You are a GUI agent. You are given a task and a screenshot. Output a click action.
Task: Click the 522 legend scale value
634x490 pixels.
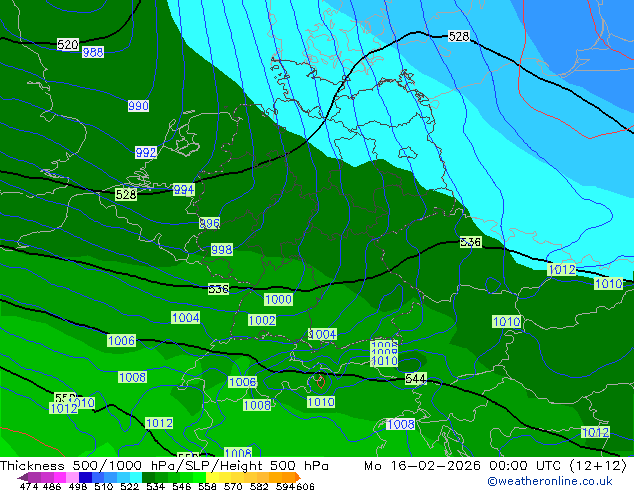tap(129, 486)
